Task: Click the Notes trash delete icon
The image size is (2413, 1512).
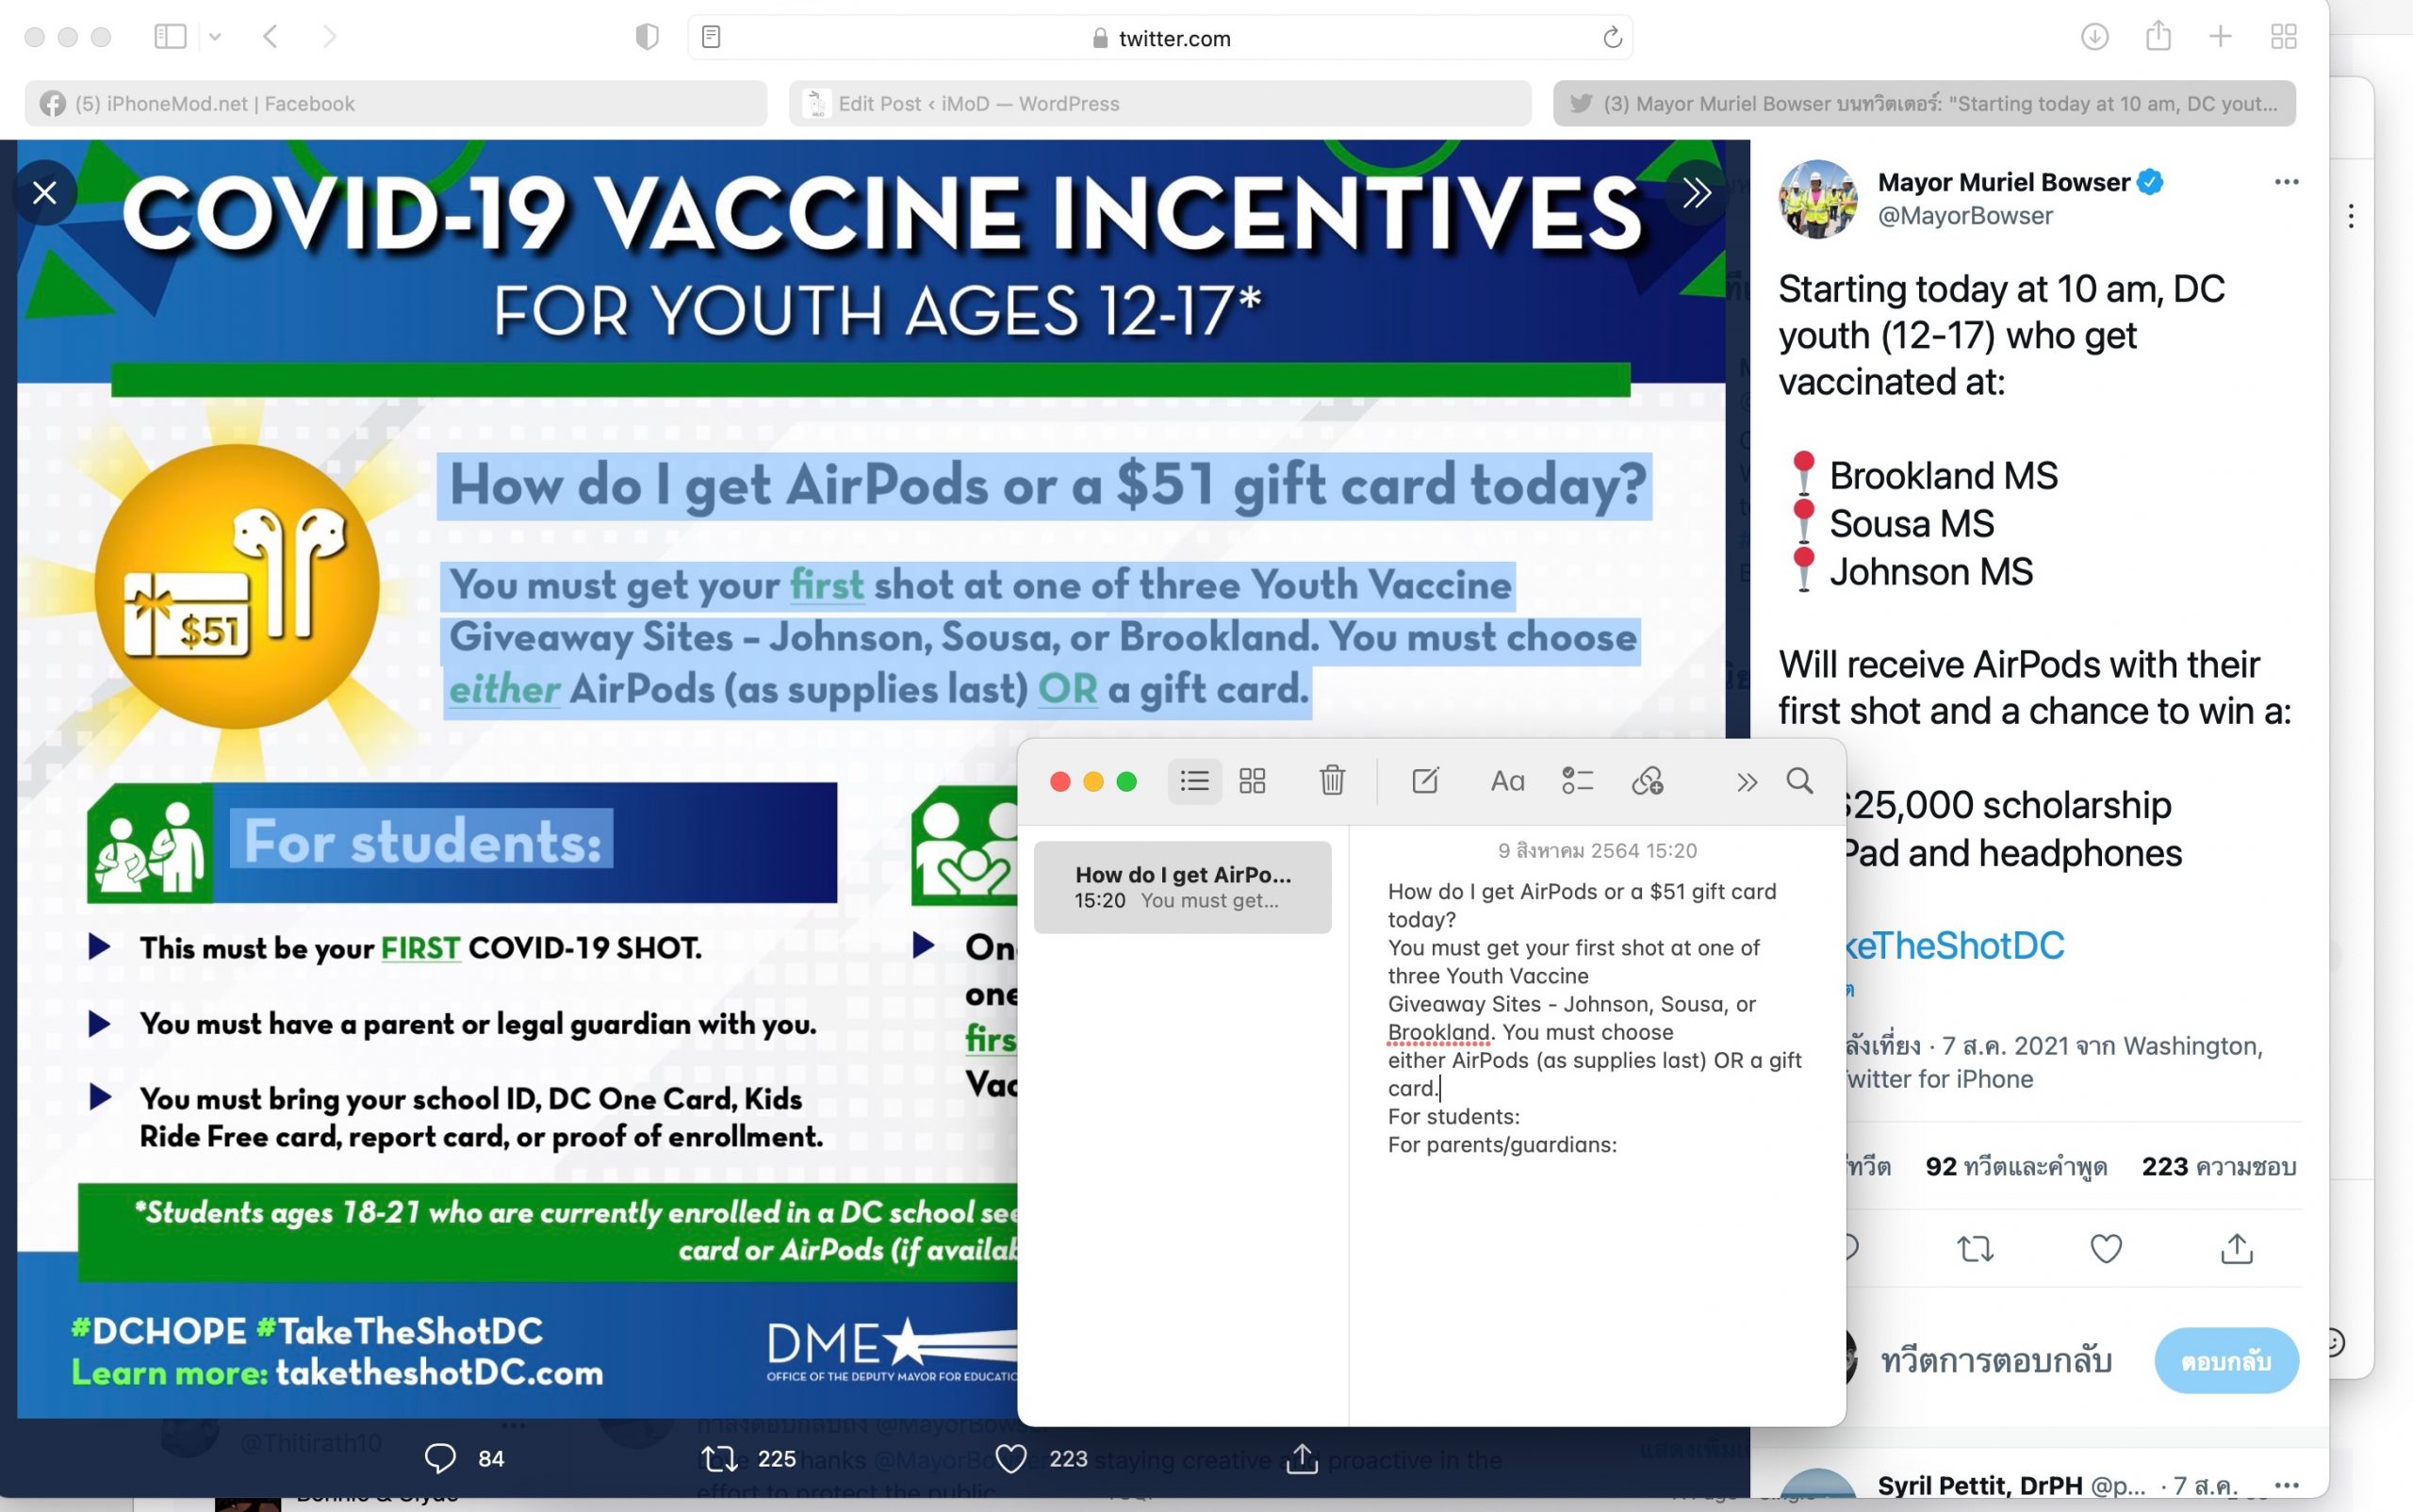Action: (x=1331, y=781)
